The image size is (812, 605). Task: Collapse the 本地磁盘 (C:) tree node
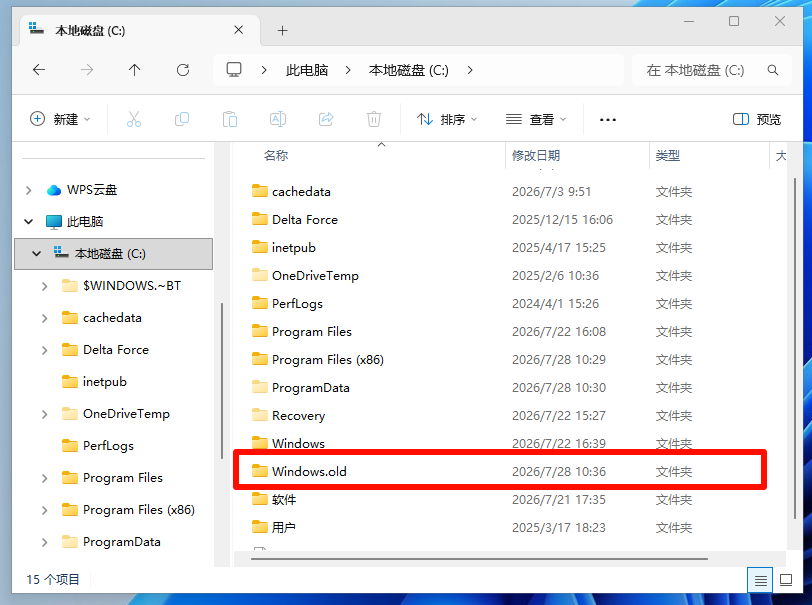coord(36,253)
